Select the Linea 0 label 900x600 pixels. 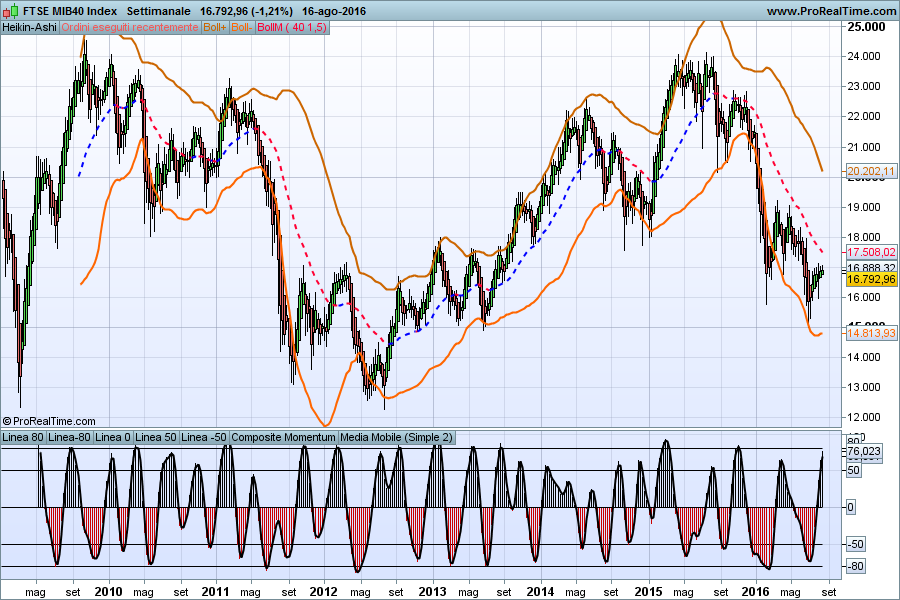coord(112,437)
